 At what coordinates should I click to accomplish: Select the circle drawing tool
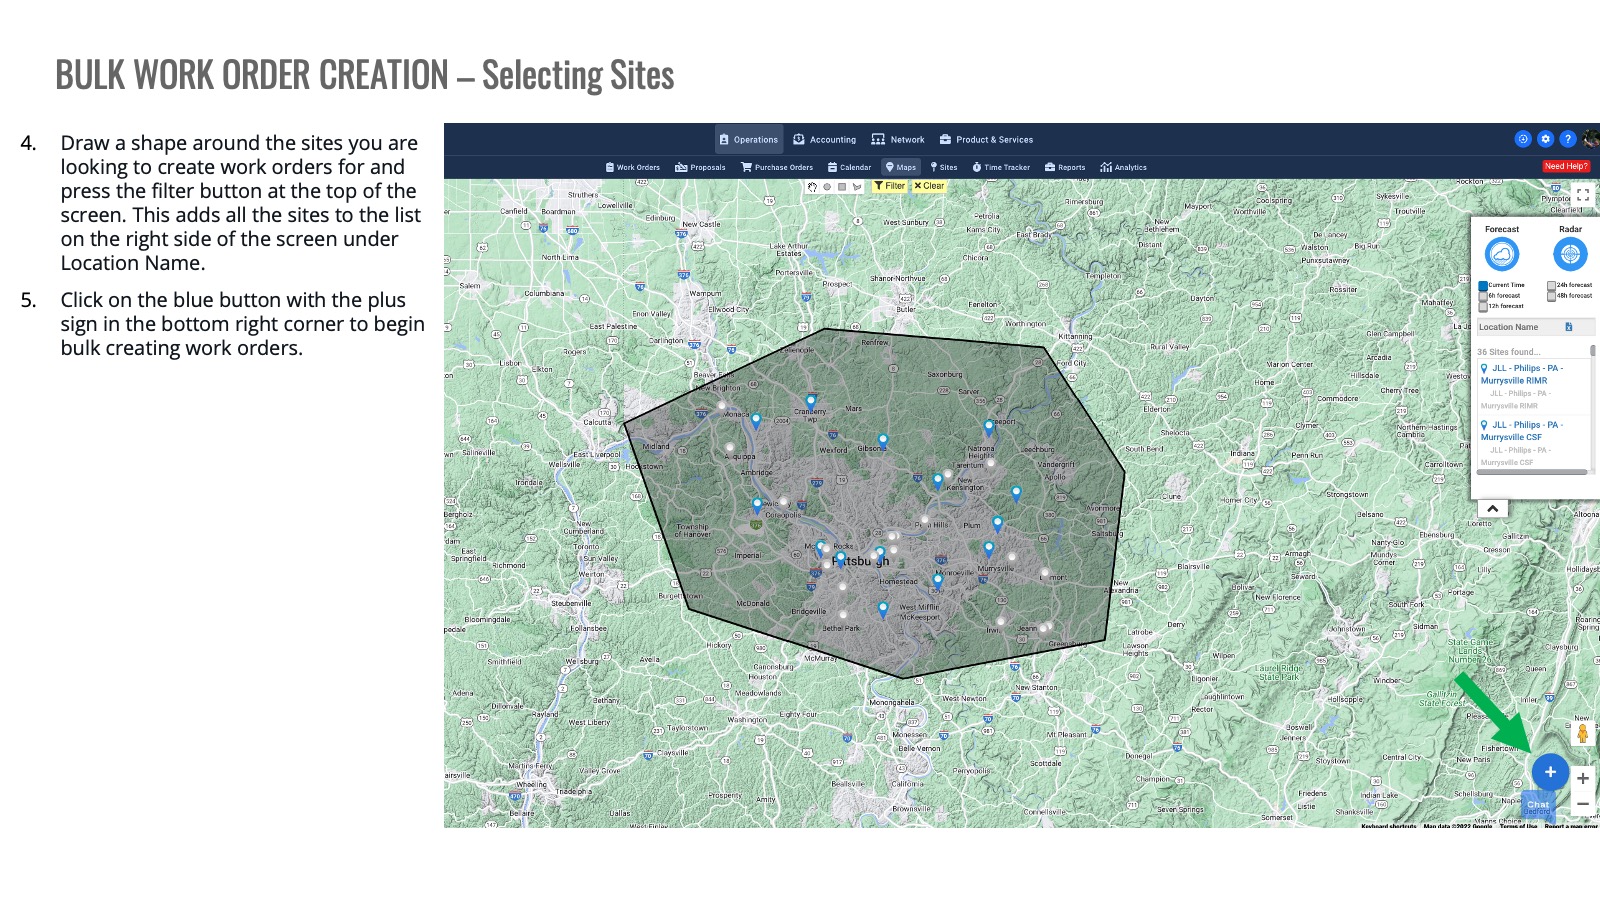[827, 187]
